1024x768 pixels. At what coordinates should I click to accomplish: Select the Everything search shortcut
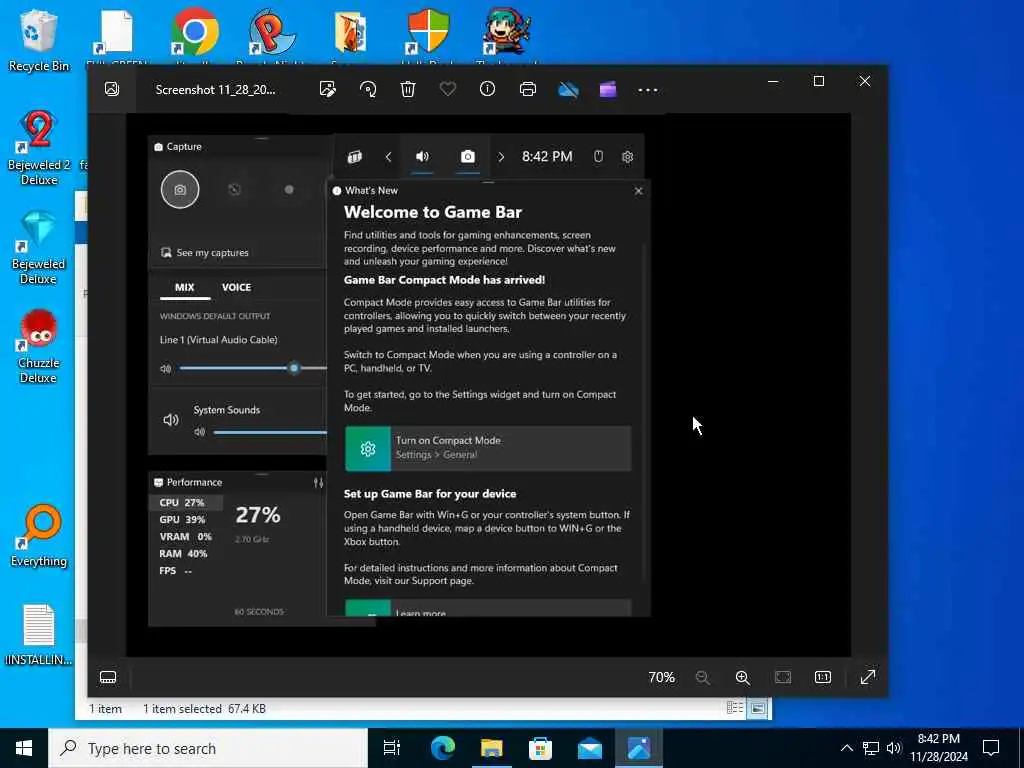click(39, 536)
